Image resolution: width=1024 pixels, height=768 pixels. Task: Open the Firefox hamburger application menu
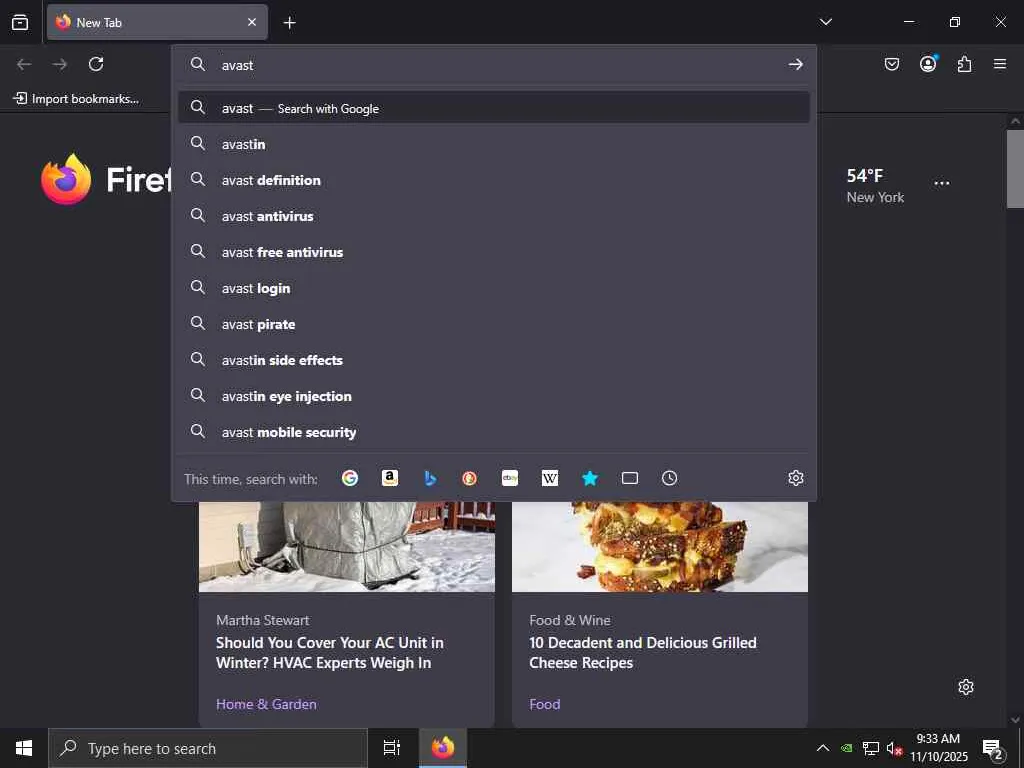(1000, 64)
